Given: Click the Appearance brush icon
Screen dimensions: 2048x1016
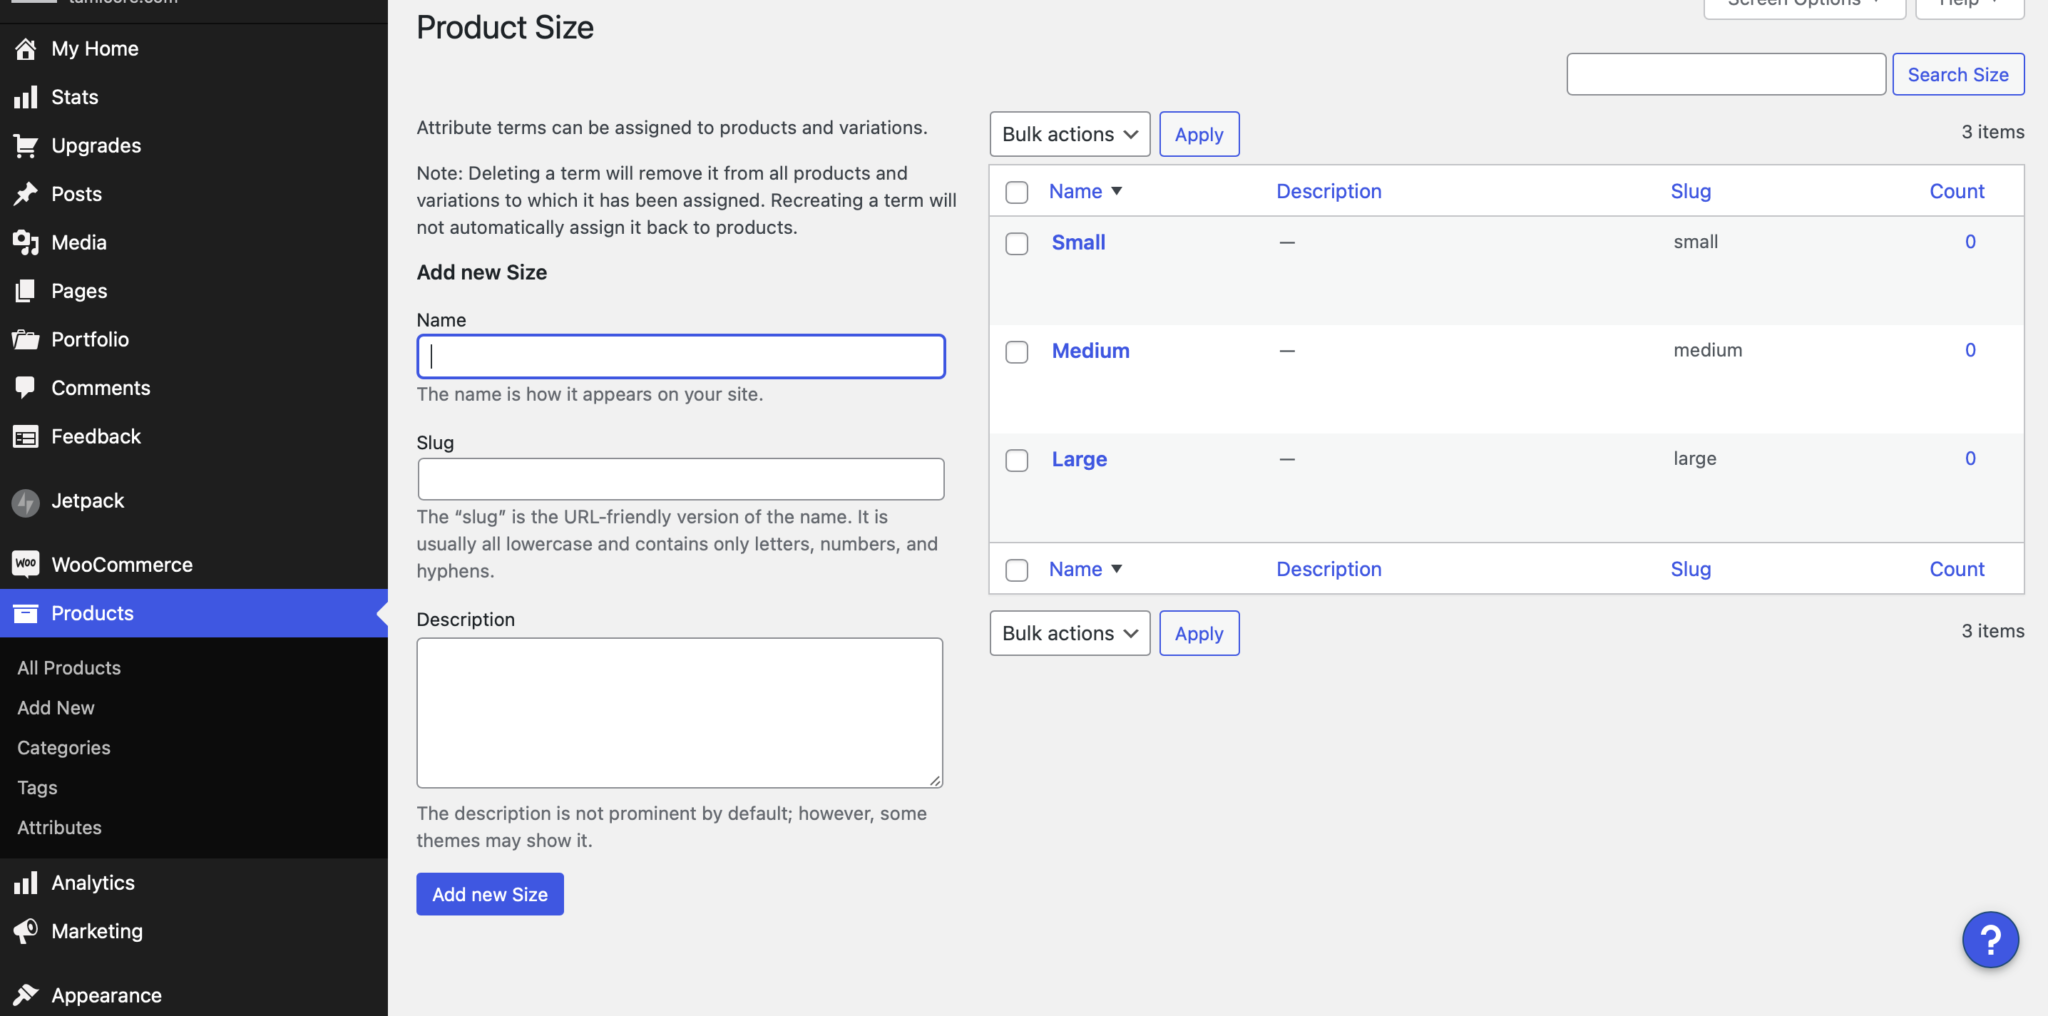Looking at the screenshot, I should [x=26, y=995].
